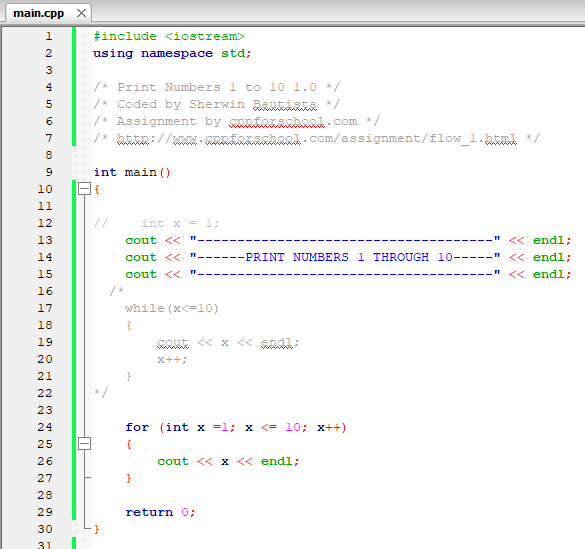
Task: Click 'Assignment by cppforschool.com' comment
Action: 237,121
